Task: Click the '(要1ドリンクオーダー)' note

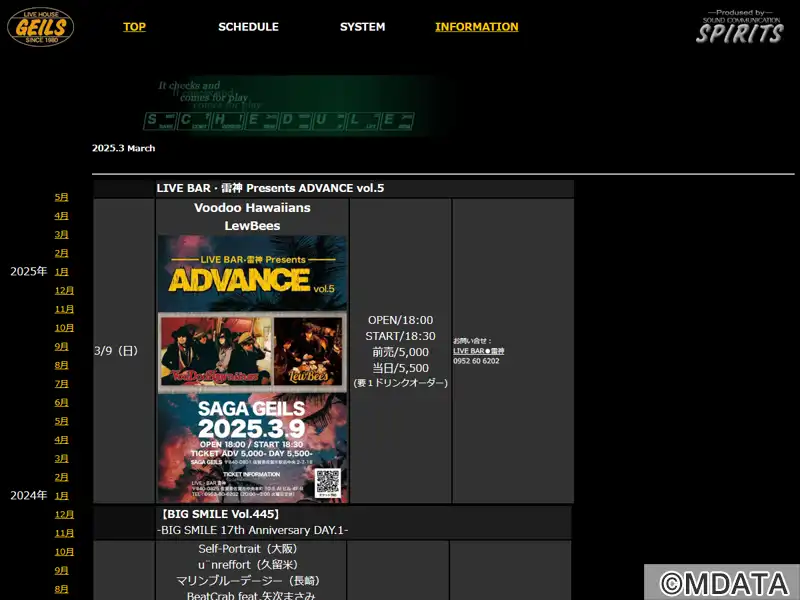Action: (x=401, y=383)
